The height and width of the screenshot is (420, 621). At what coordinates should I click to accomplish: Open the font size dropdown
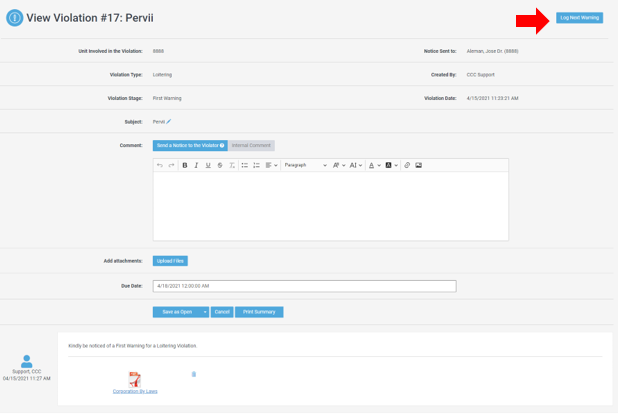pyautogui.click(x=356, y=166)
